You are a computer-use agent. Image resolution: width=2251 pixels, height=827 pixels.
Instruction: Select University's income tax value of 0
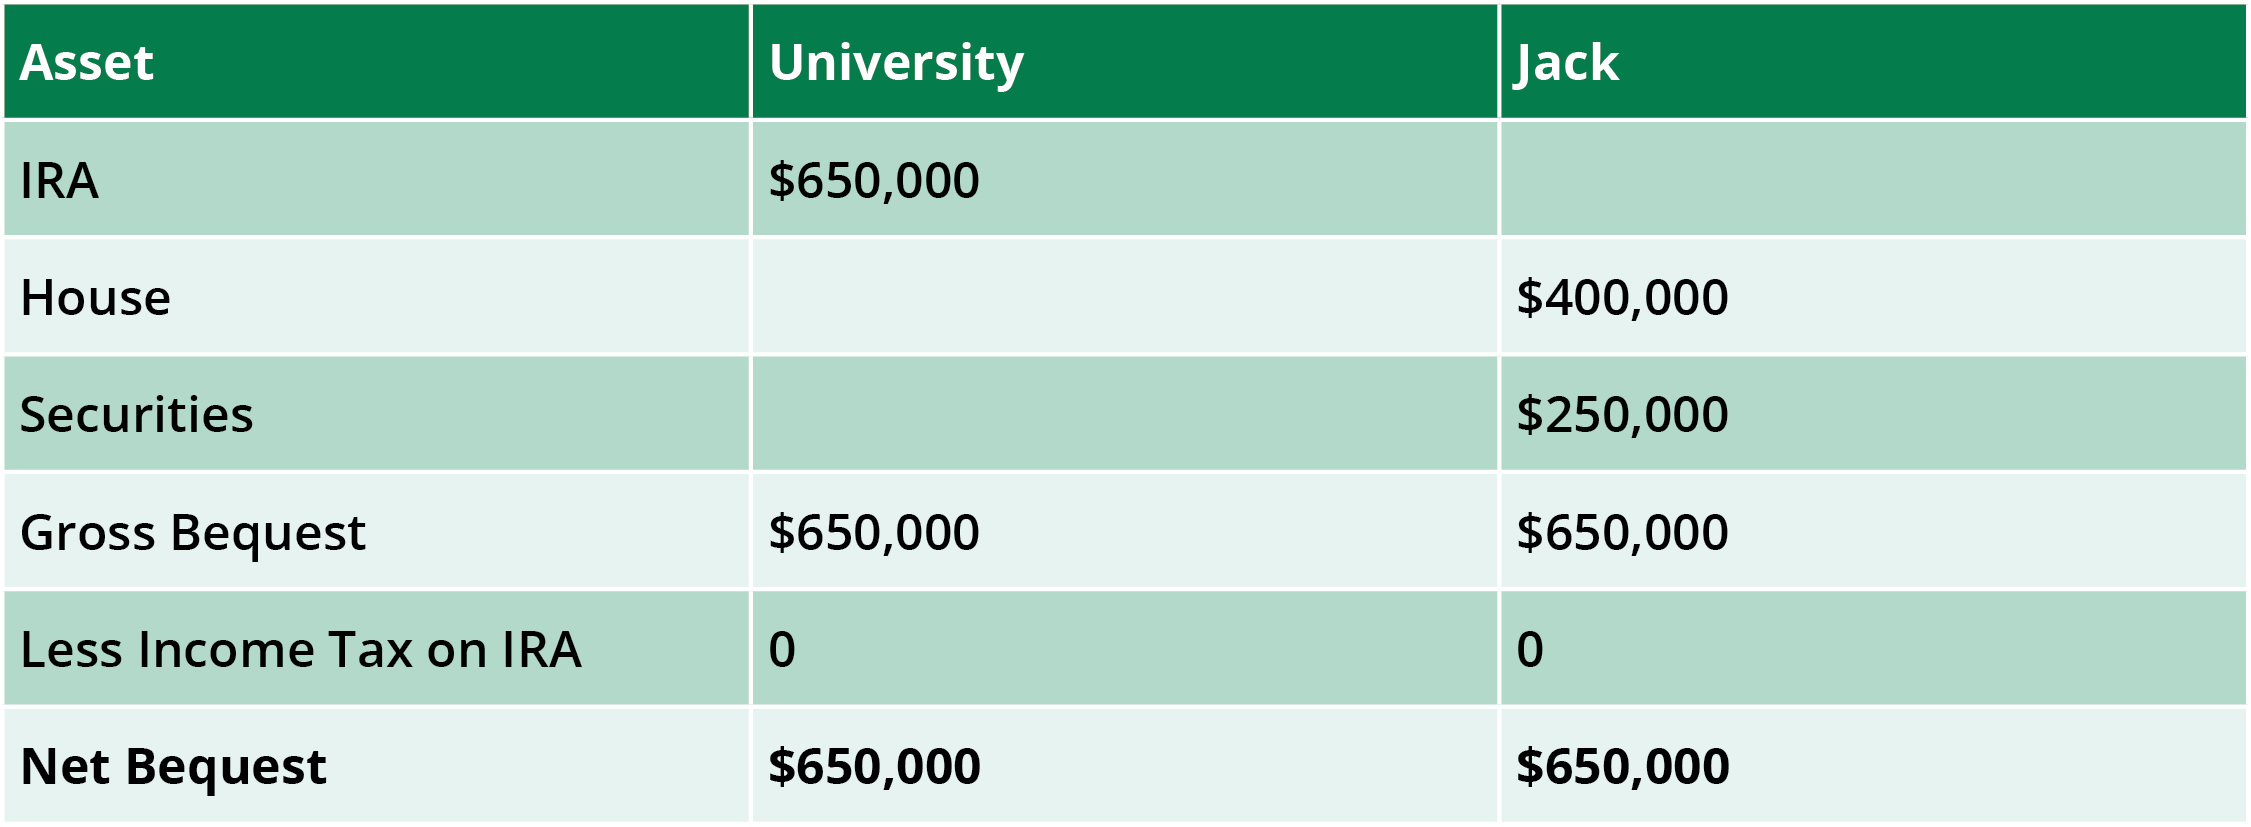tap(782, 650)
